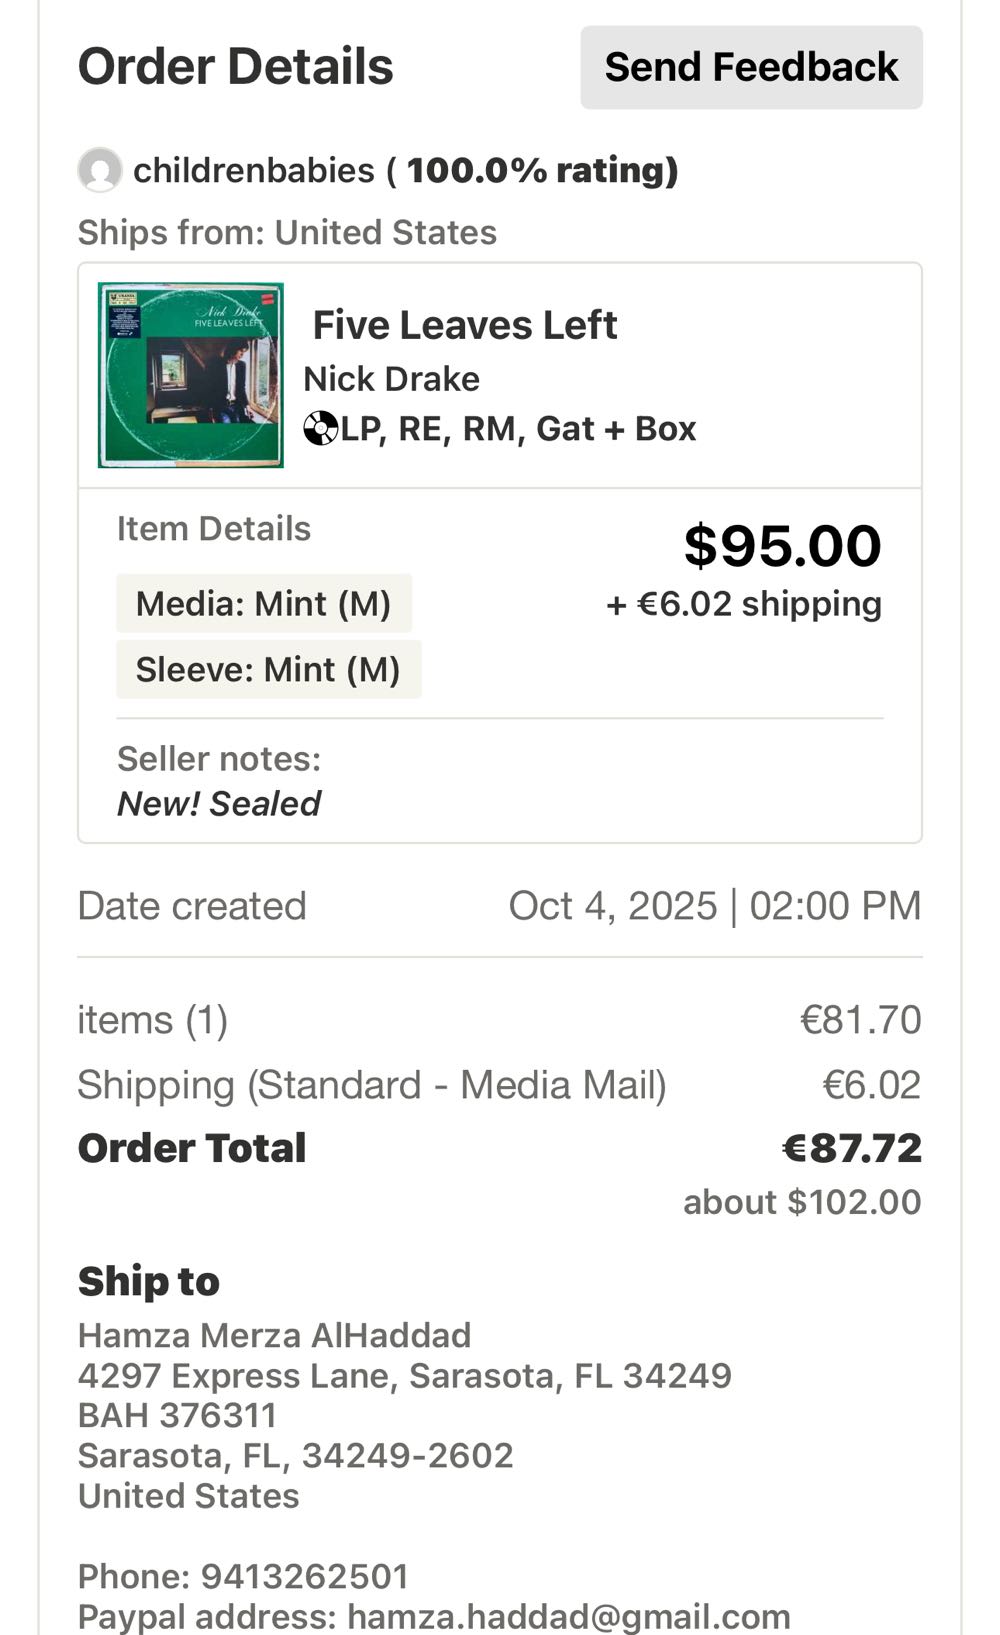Click the vinyl record icon beside format info
Screen dimensions: 1000x1635
point(320,428)
